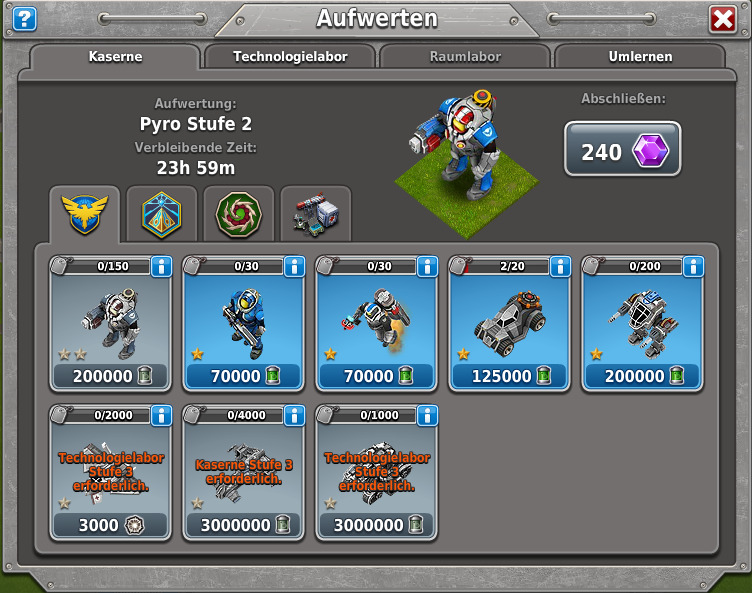This screenshot has height=593, width=752.
Task: Select the supply crates equipment tab
Action: tap(316, 214)
